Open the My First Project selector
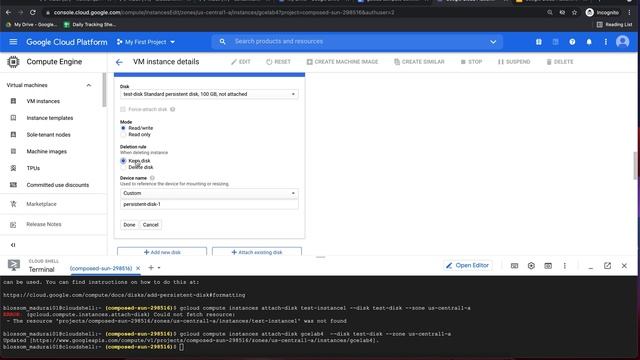Viewport: 640px width, 360px height. click(146, 42)
